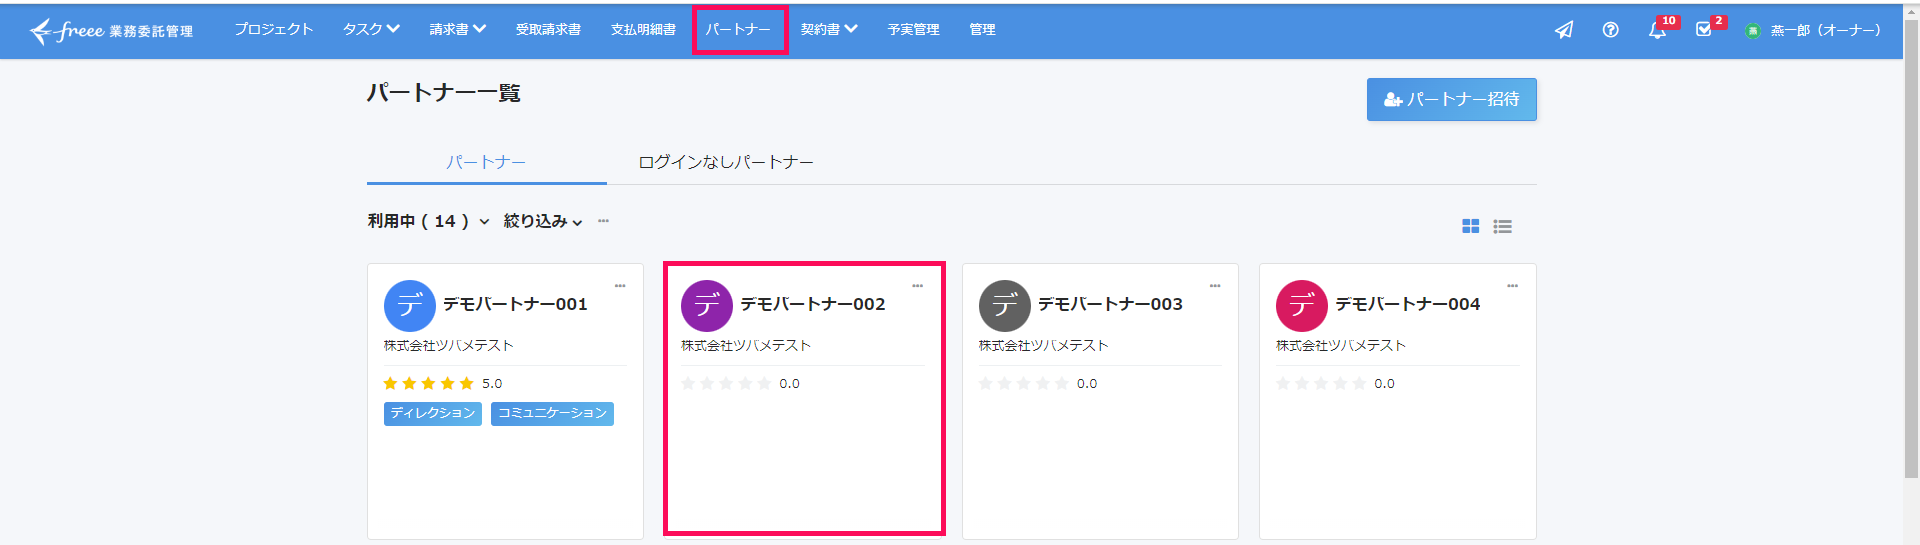Click the パートナー招待 button
This screenshot has height=545, width=1920.
coord(1451,100)
